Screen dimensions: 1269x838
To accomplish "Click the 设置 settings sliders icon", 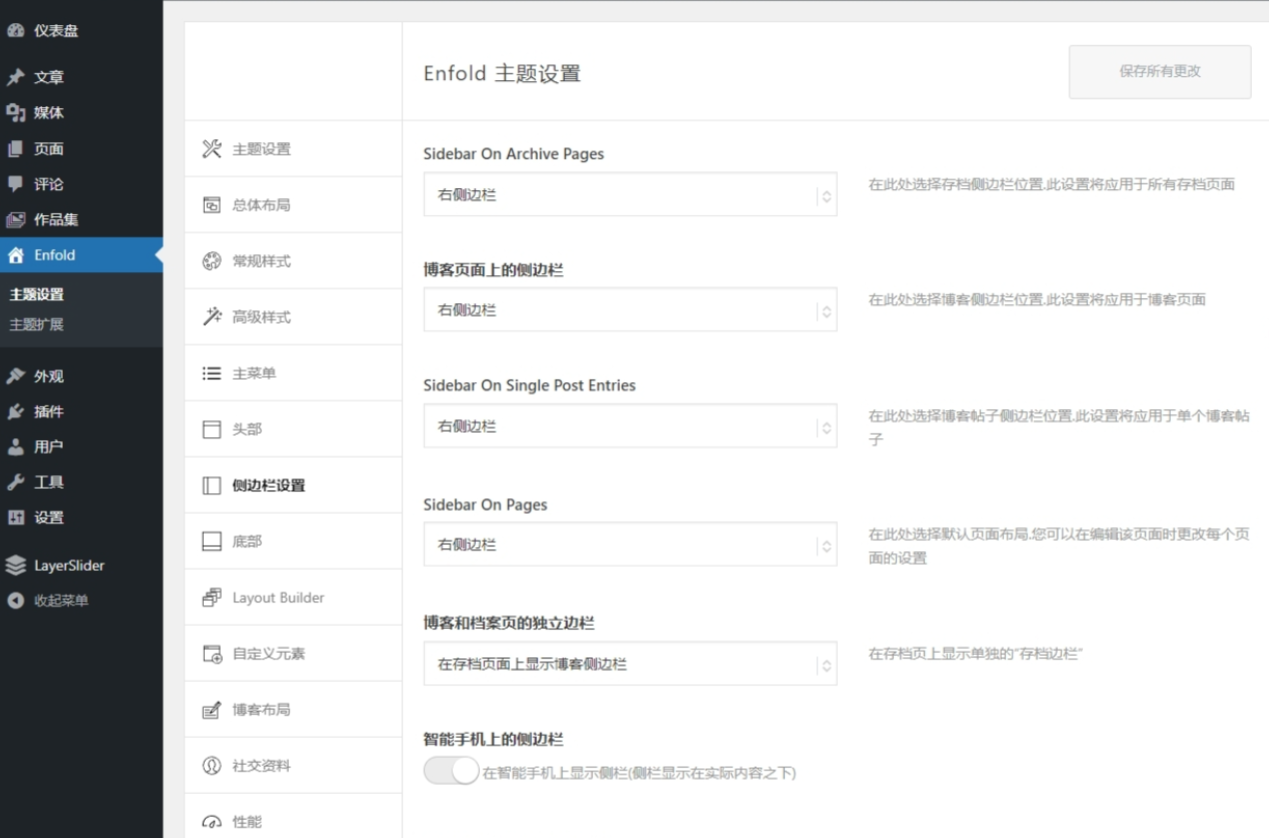I will [15, 518].
